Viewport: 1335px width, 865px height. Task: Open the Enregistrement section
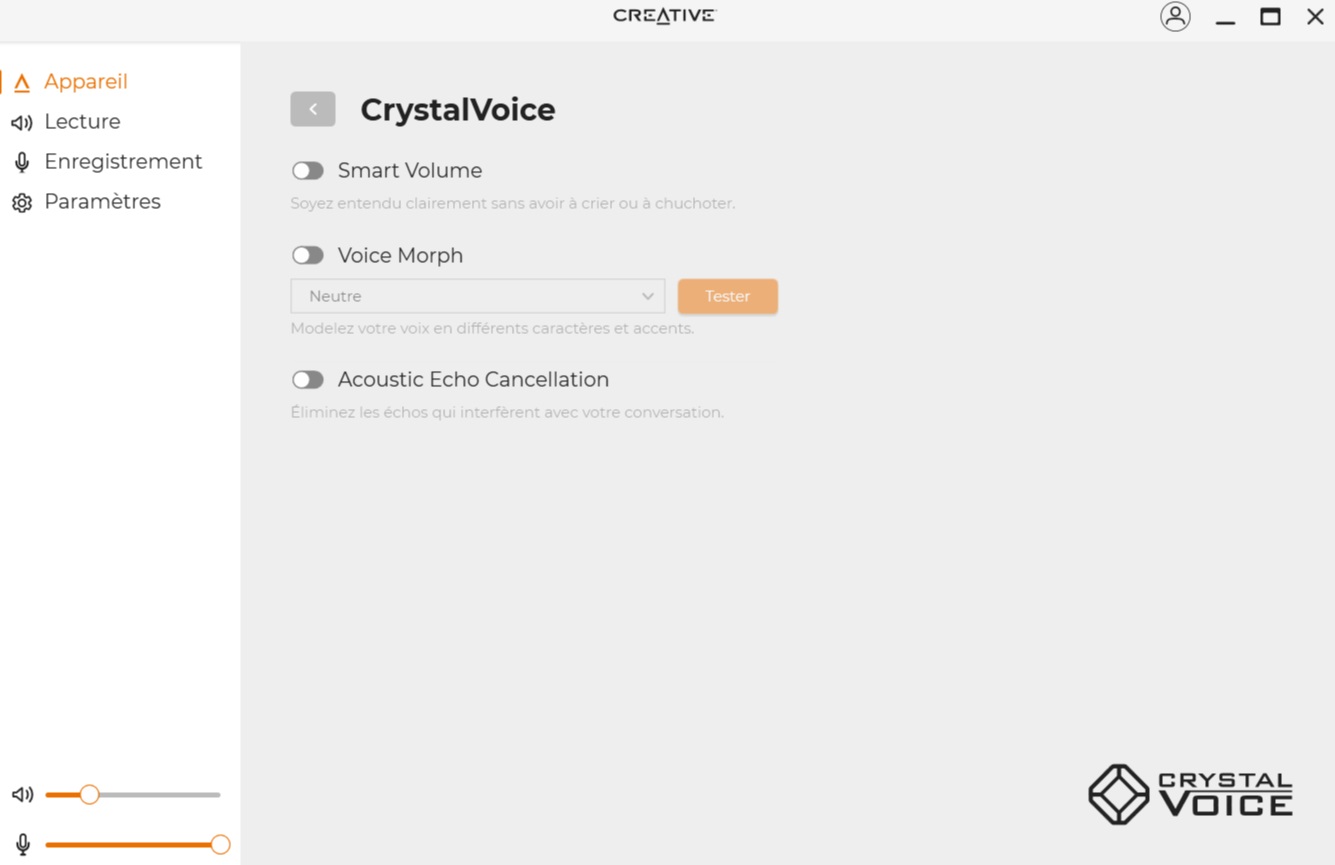coord(123,162)
